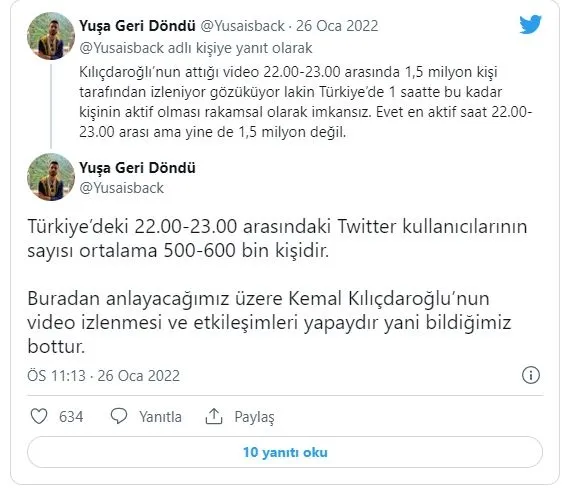
Task: Open '@Yusaisback' handle in top tweet header
Action: point(243,26)
